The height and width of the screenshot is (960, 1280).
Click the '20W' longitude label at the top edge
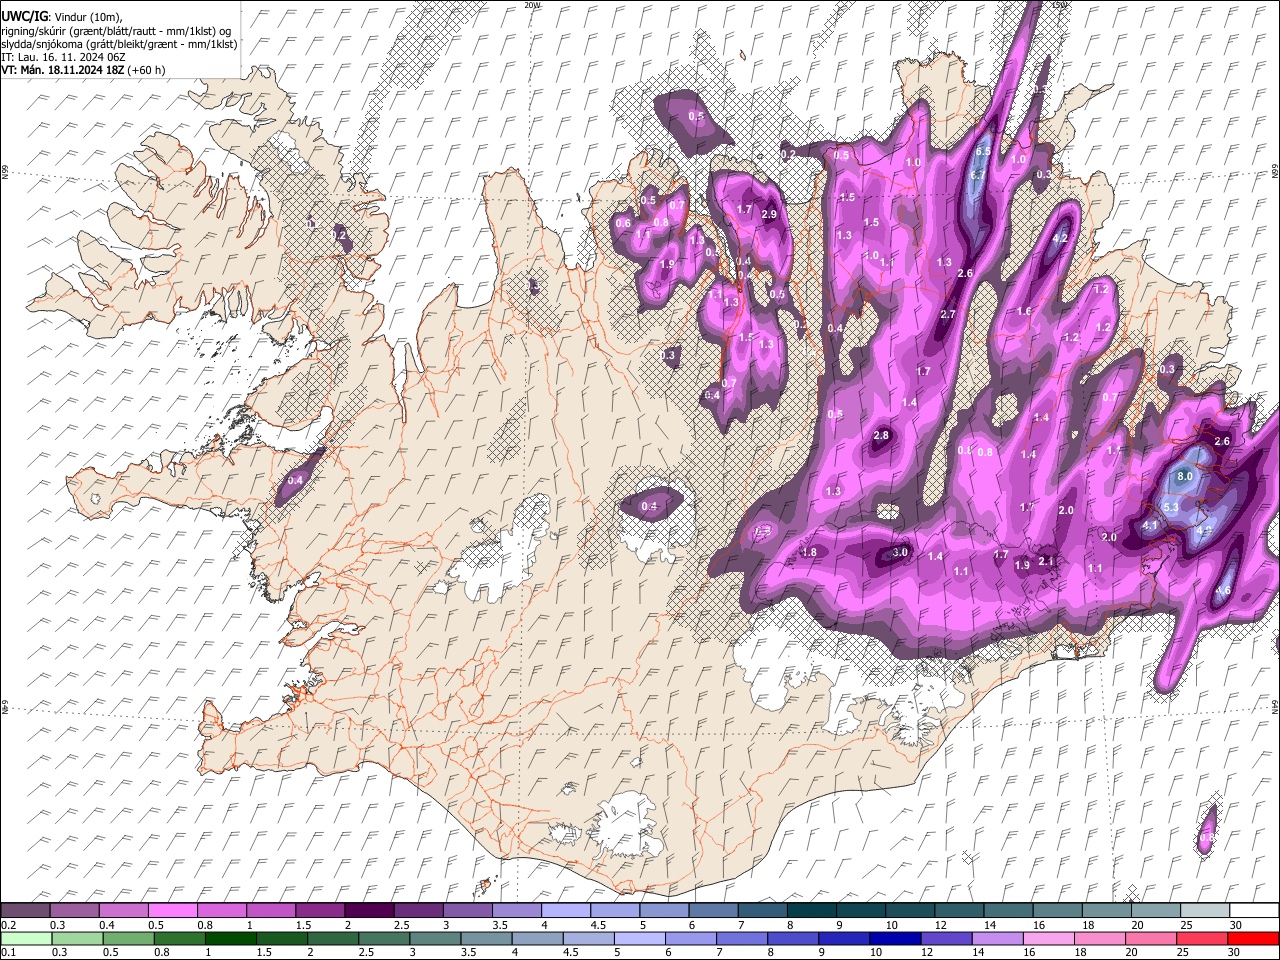coord(531,5)
